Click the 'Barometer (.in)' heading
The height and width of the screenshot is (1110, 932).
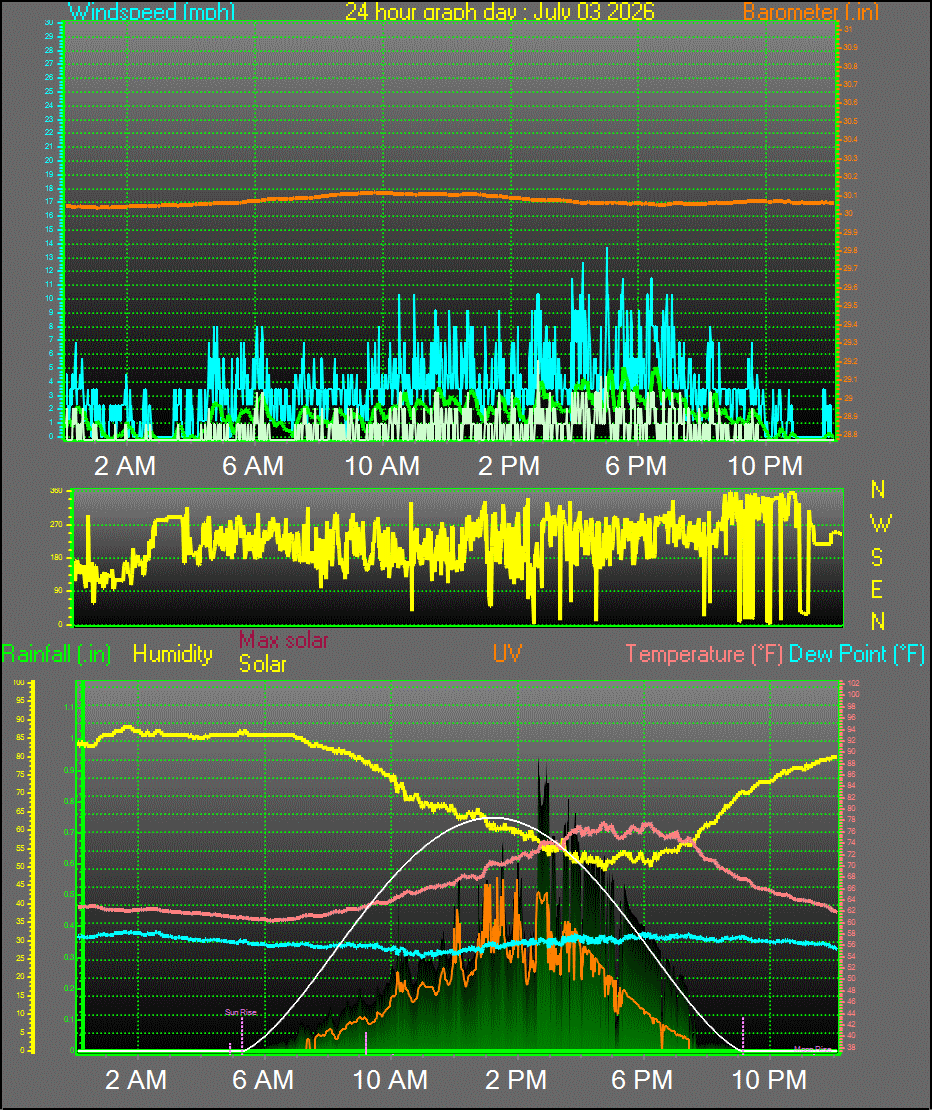[x=811, y=11]
